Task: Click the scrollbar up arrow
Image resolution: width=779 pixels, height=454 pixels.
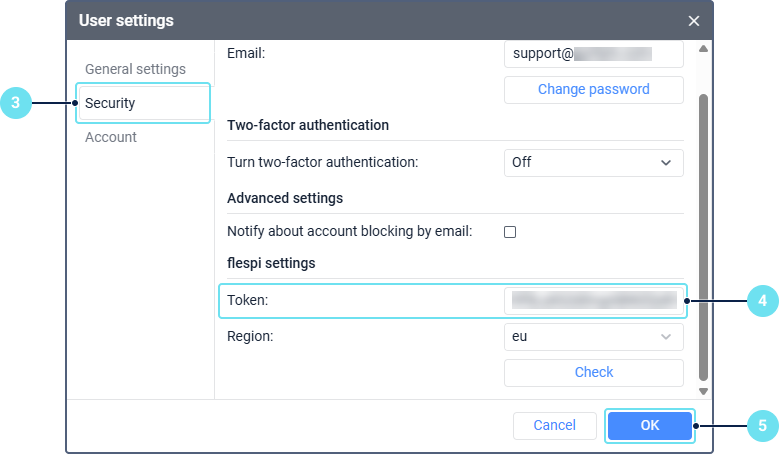Action: [x=703, y=49]
